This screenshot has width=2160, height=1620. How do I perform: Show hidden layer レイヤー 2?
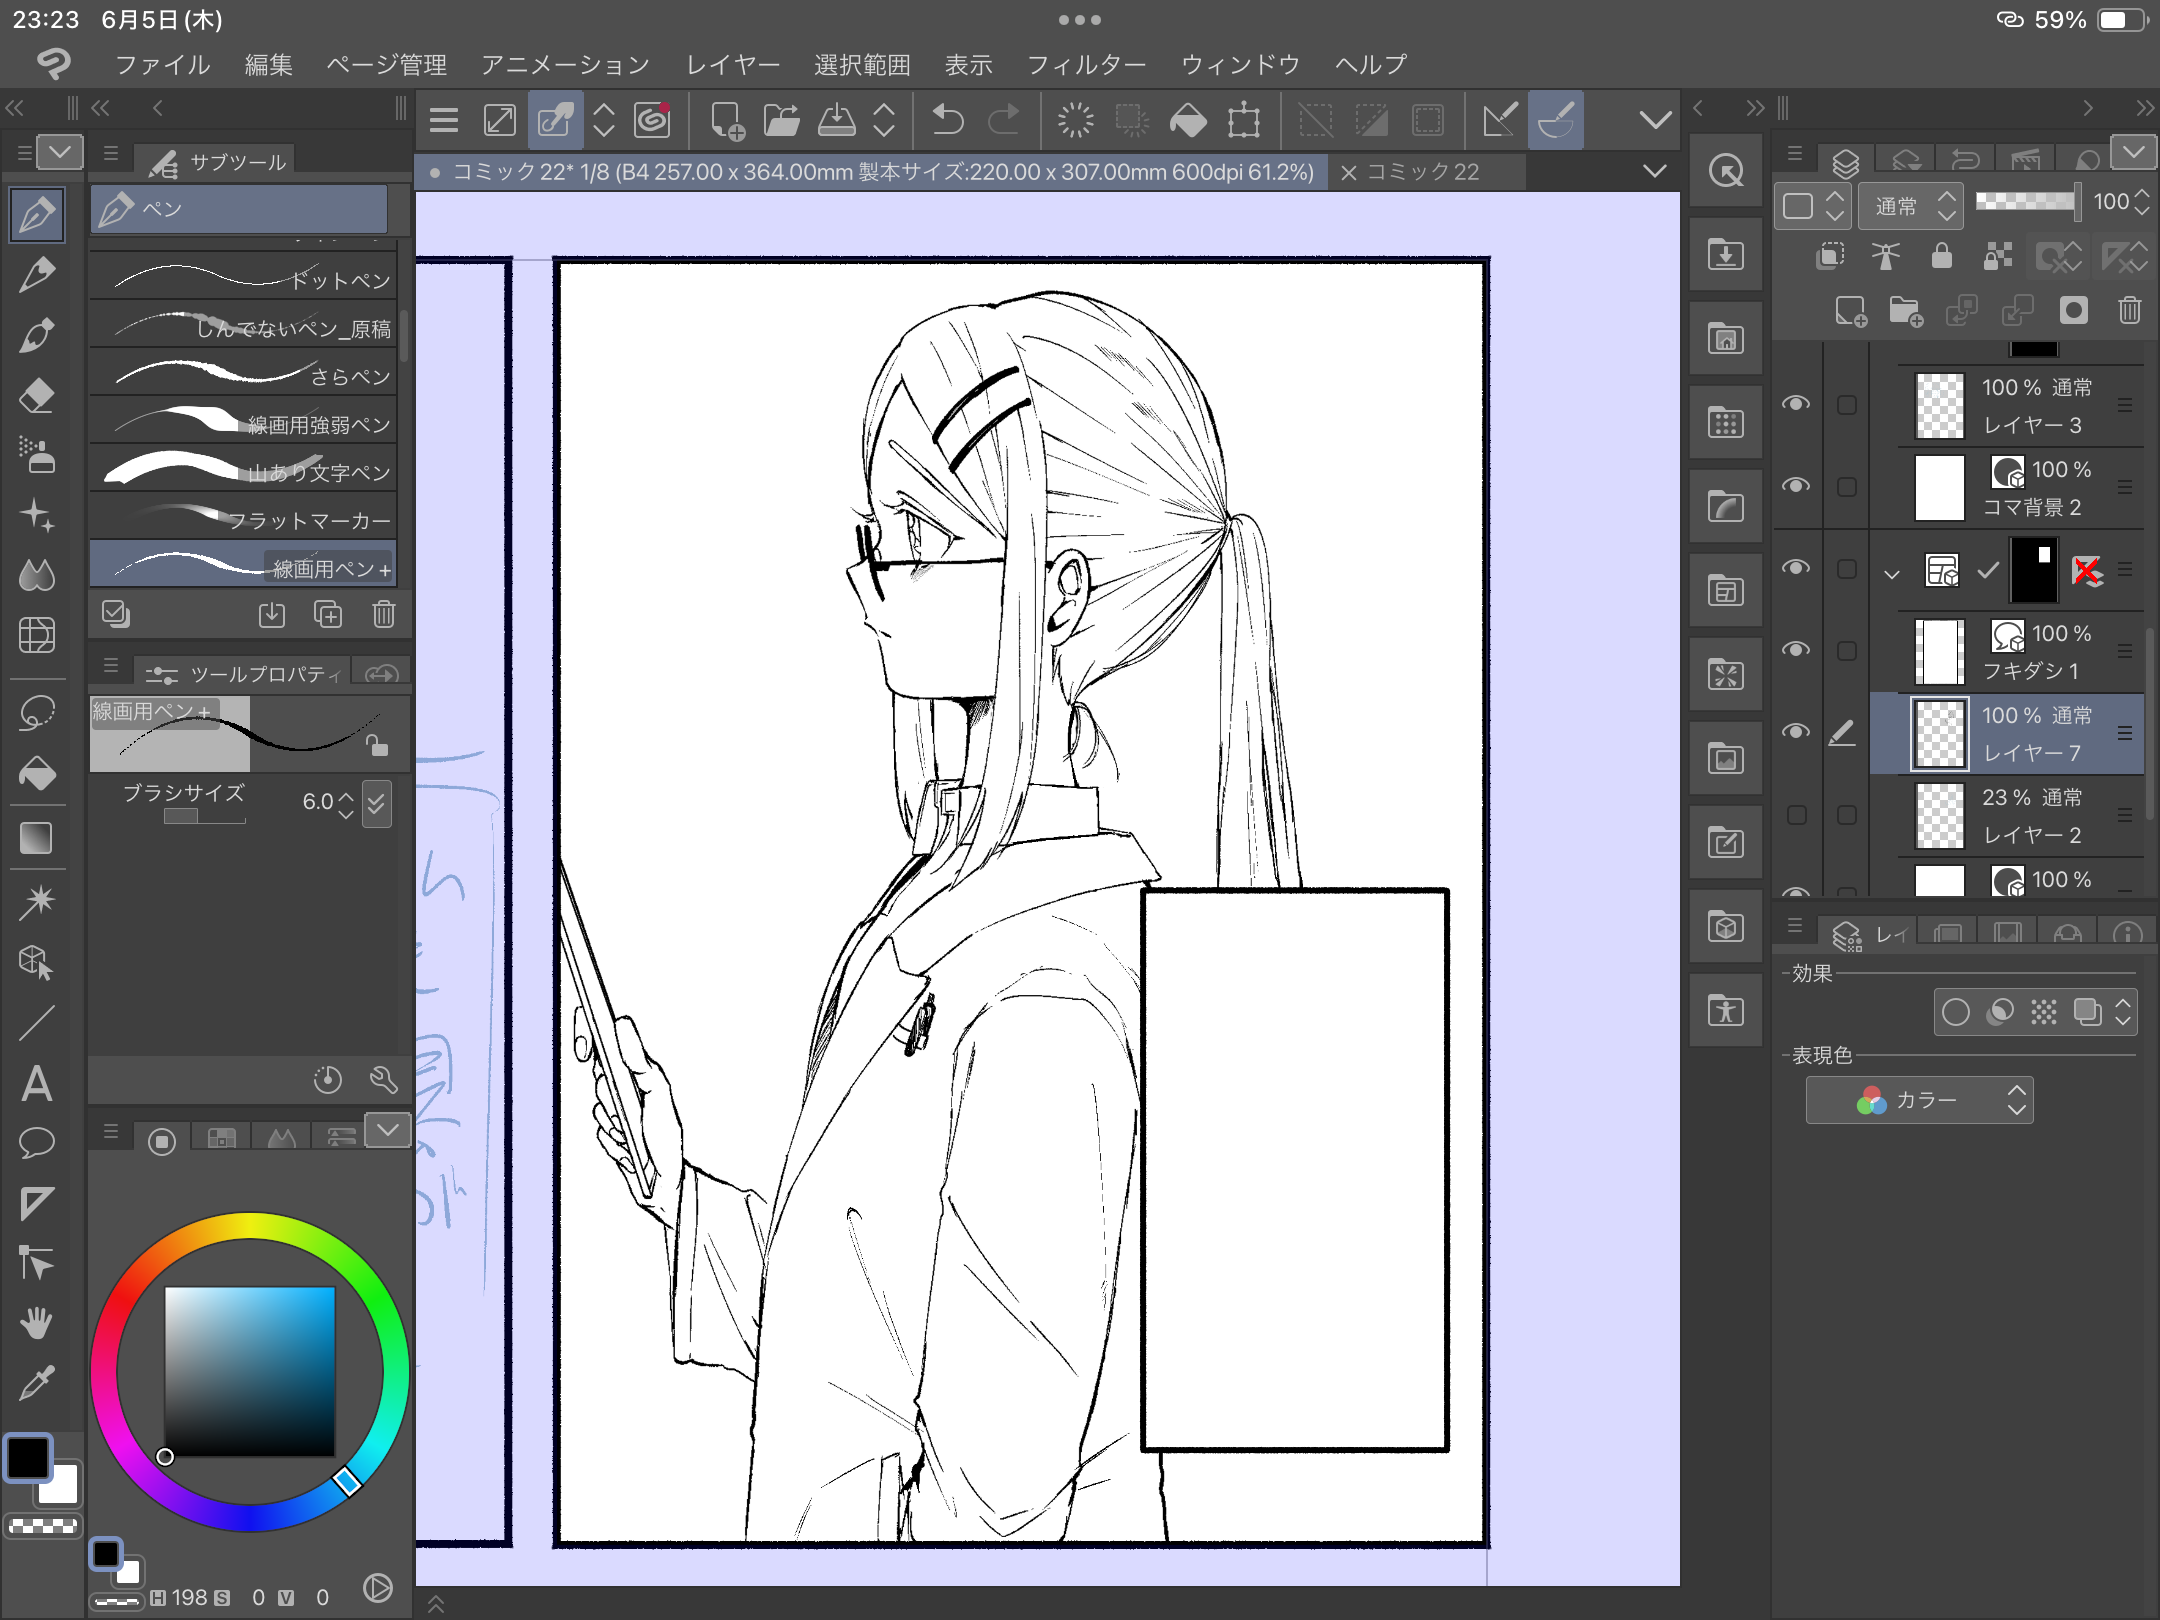coord(1796,815)
